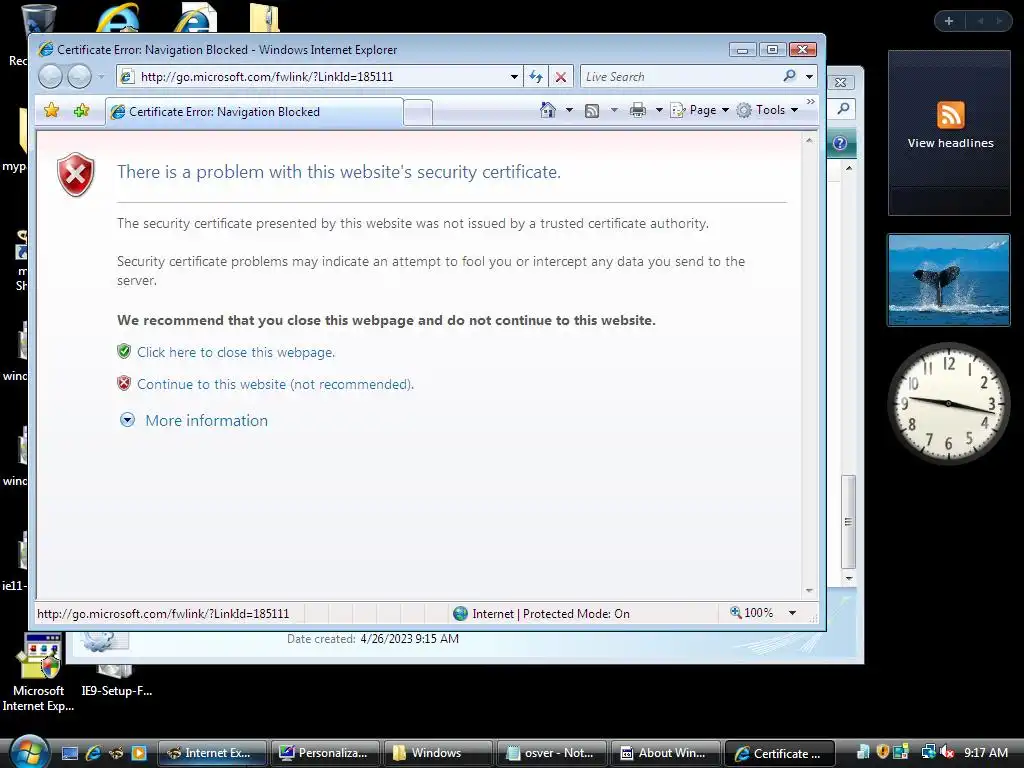Switch to Windows folder taskbar button
The width and height of the screenshot is (1024, 768).
coord(438,753)
